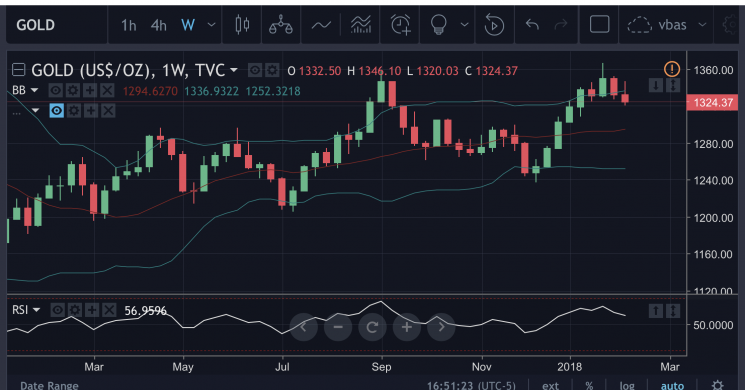Reset the chart view with the circular arrow
Screen dimensions: 745x390
(372, 327)
